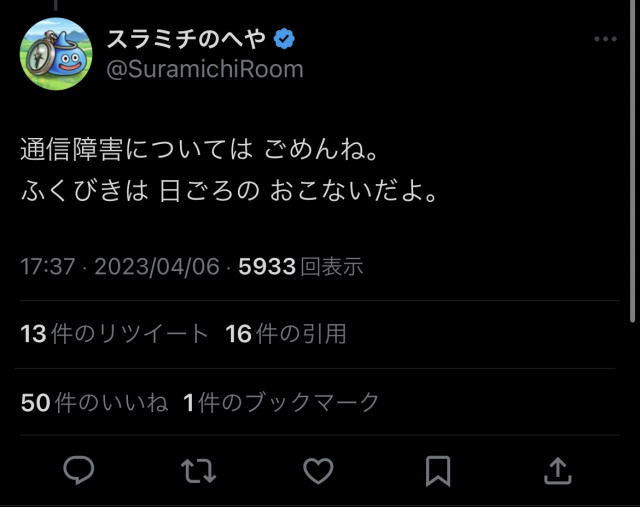Viewport: 640px width, 507px height.
Task: Click the @SuramichiRoom handle
Action: coord(204,69)
